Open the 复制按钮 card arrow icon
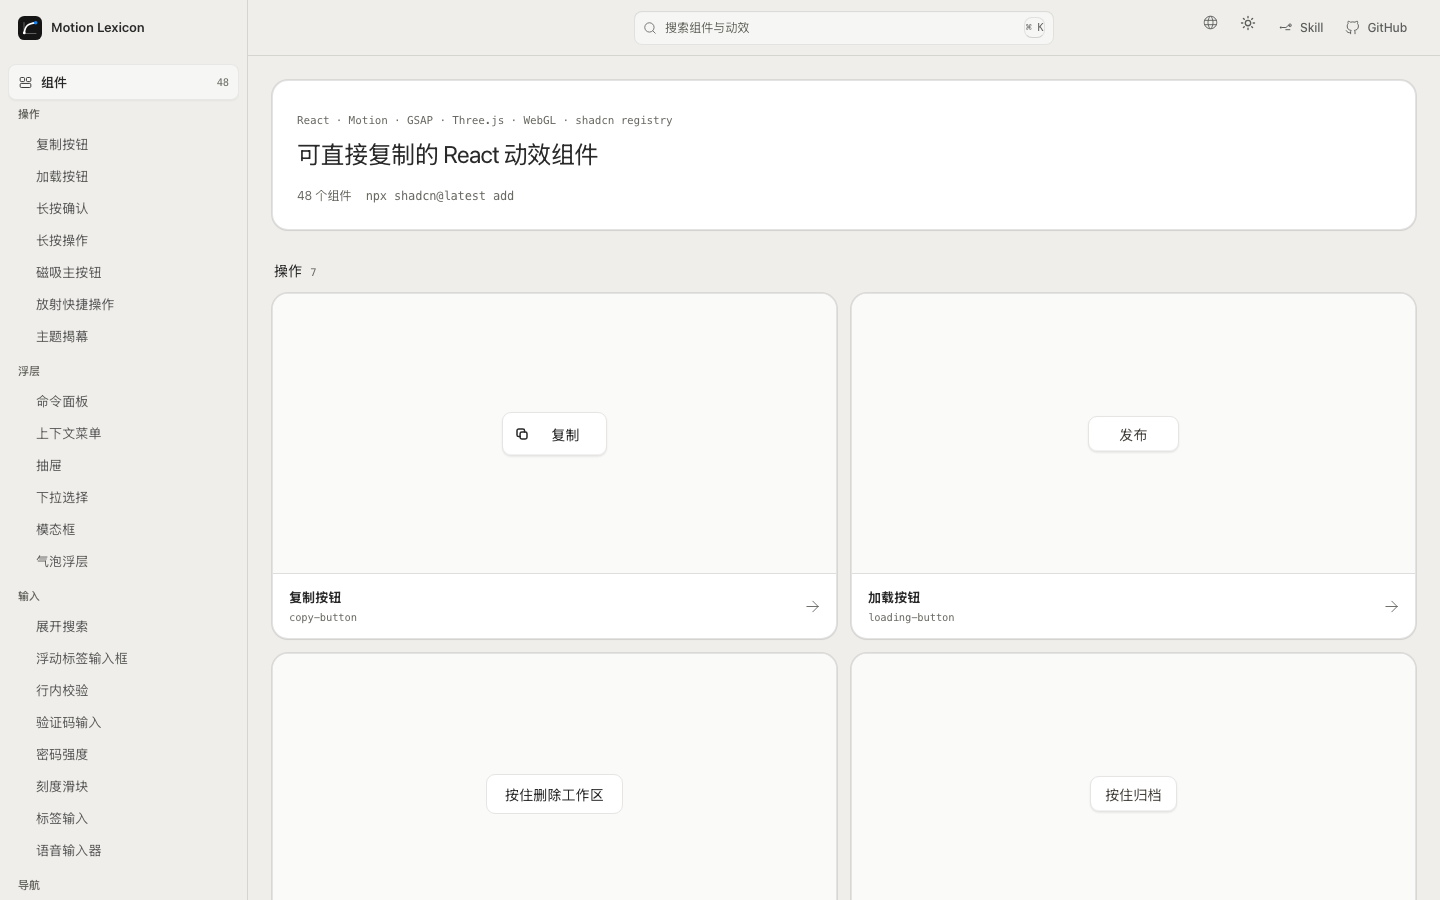The height and width of the screenshot is (900, 1440). [812, 607]
